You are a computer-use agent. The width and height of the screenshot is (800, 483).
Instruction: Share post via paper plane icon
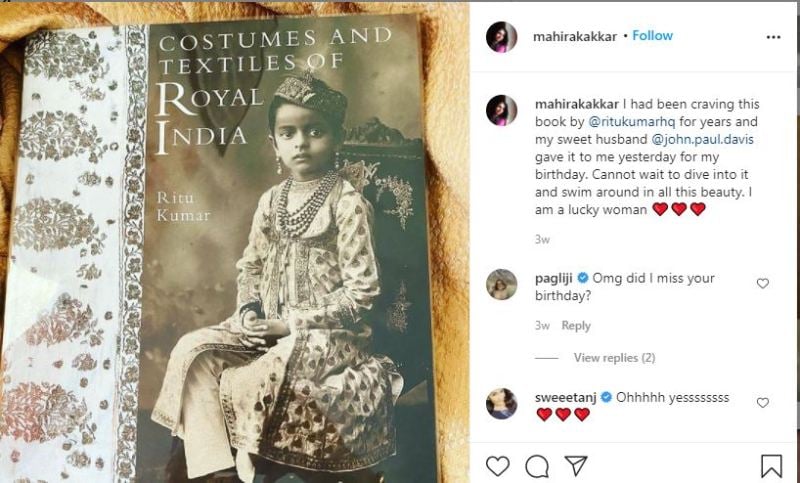point(576,466)
